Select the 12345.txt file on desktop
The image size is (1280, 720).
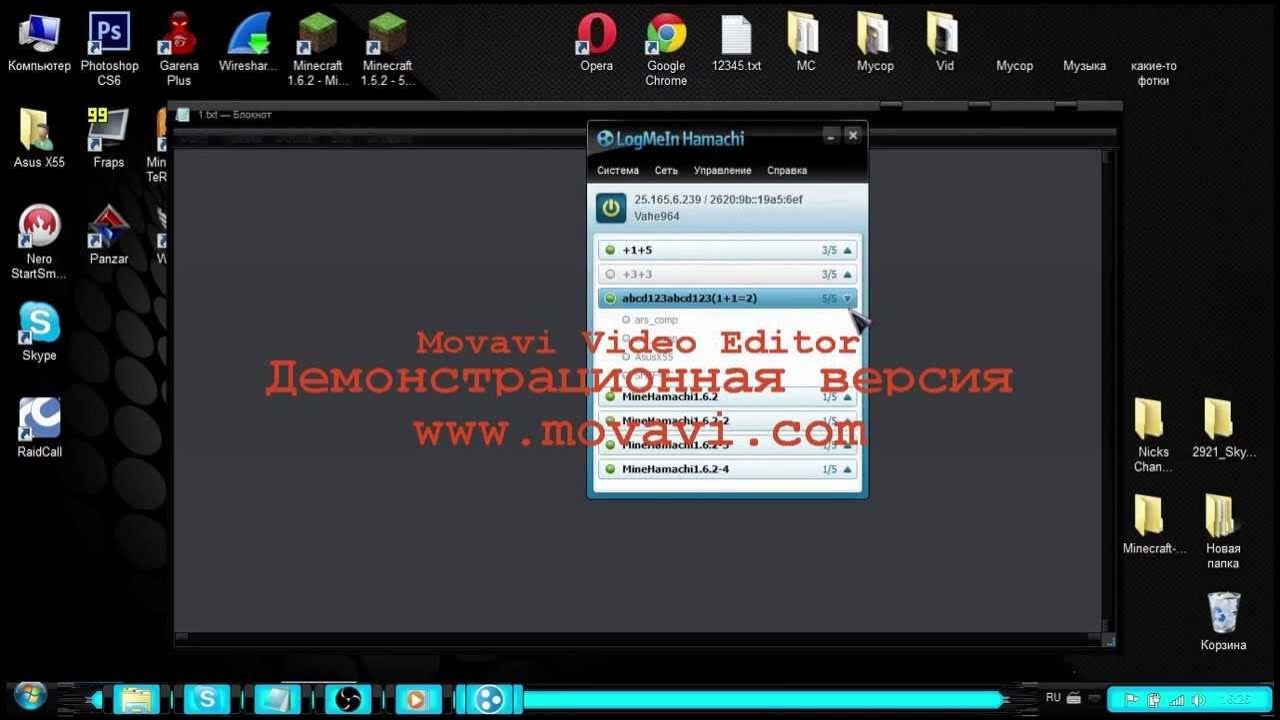pyautogui.click(x=736, y=44)
